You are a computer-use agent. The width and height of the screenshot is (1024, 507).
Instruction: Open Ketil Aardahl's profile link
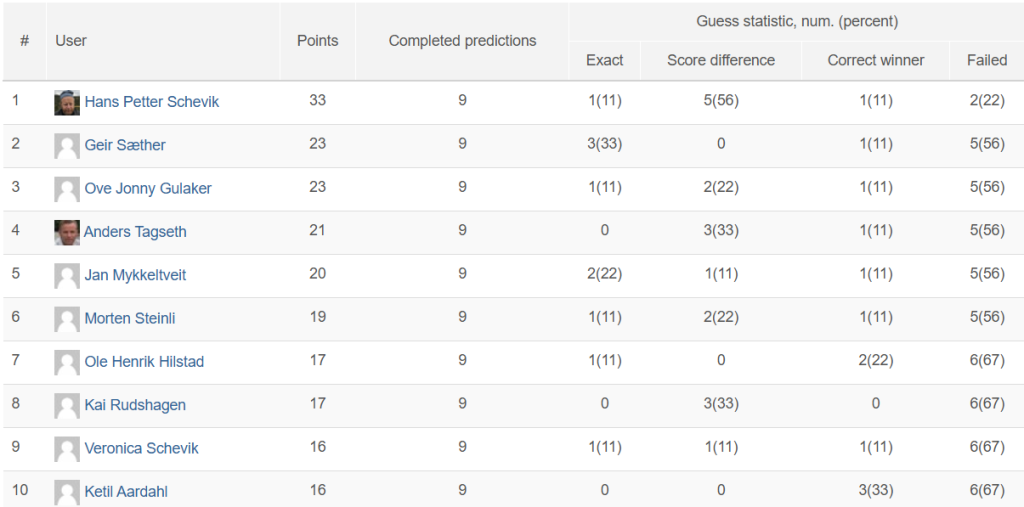(x=126, y=491)
